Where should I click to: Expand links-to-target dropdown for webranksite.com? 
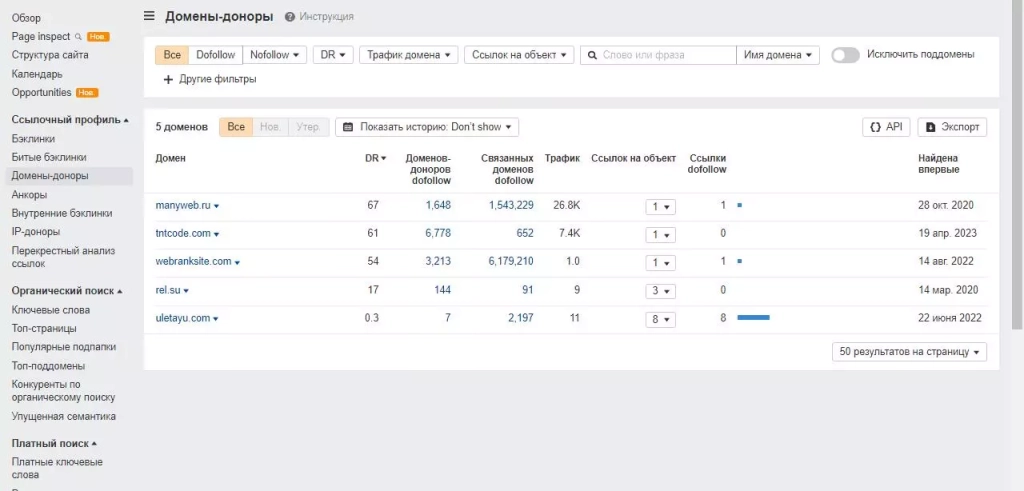661,262
